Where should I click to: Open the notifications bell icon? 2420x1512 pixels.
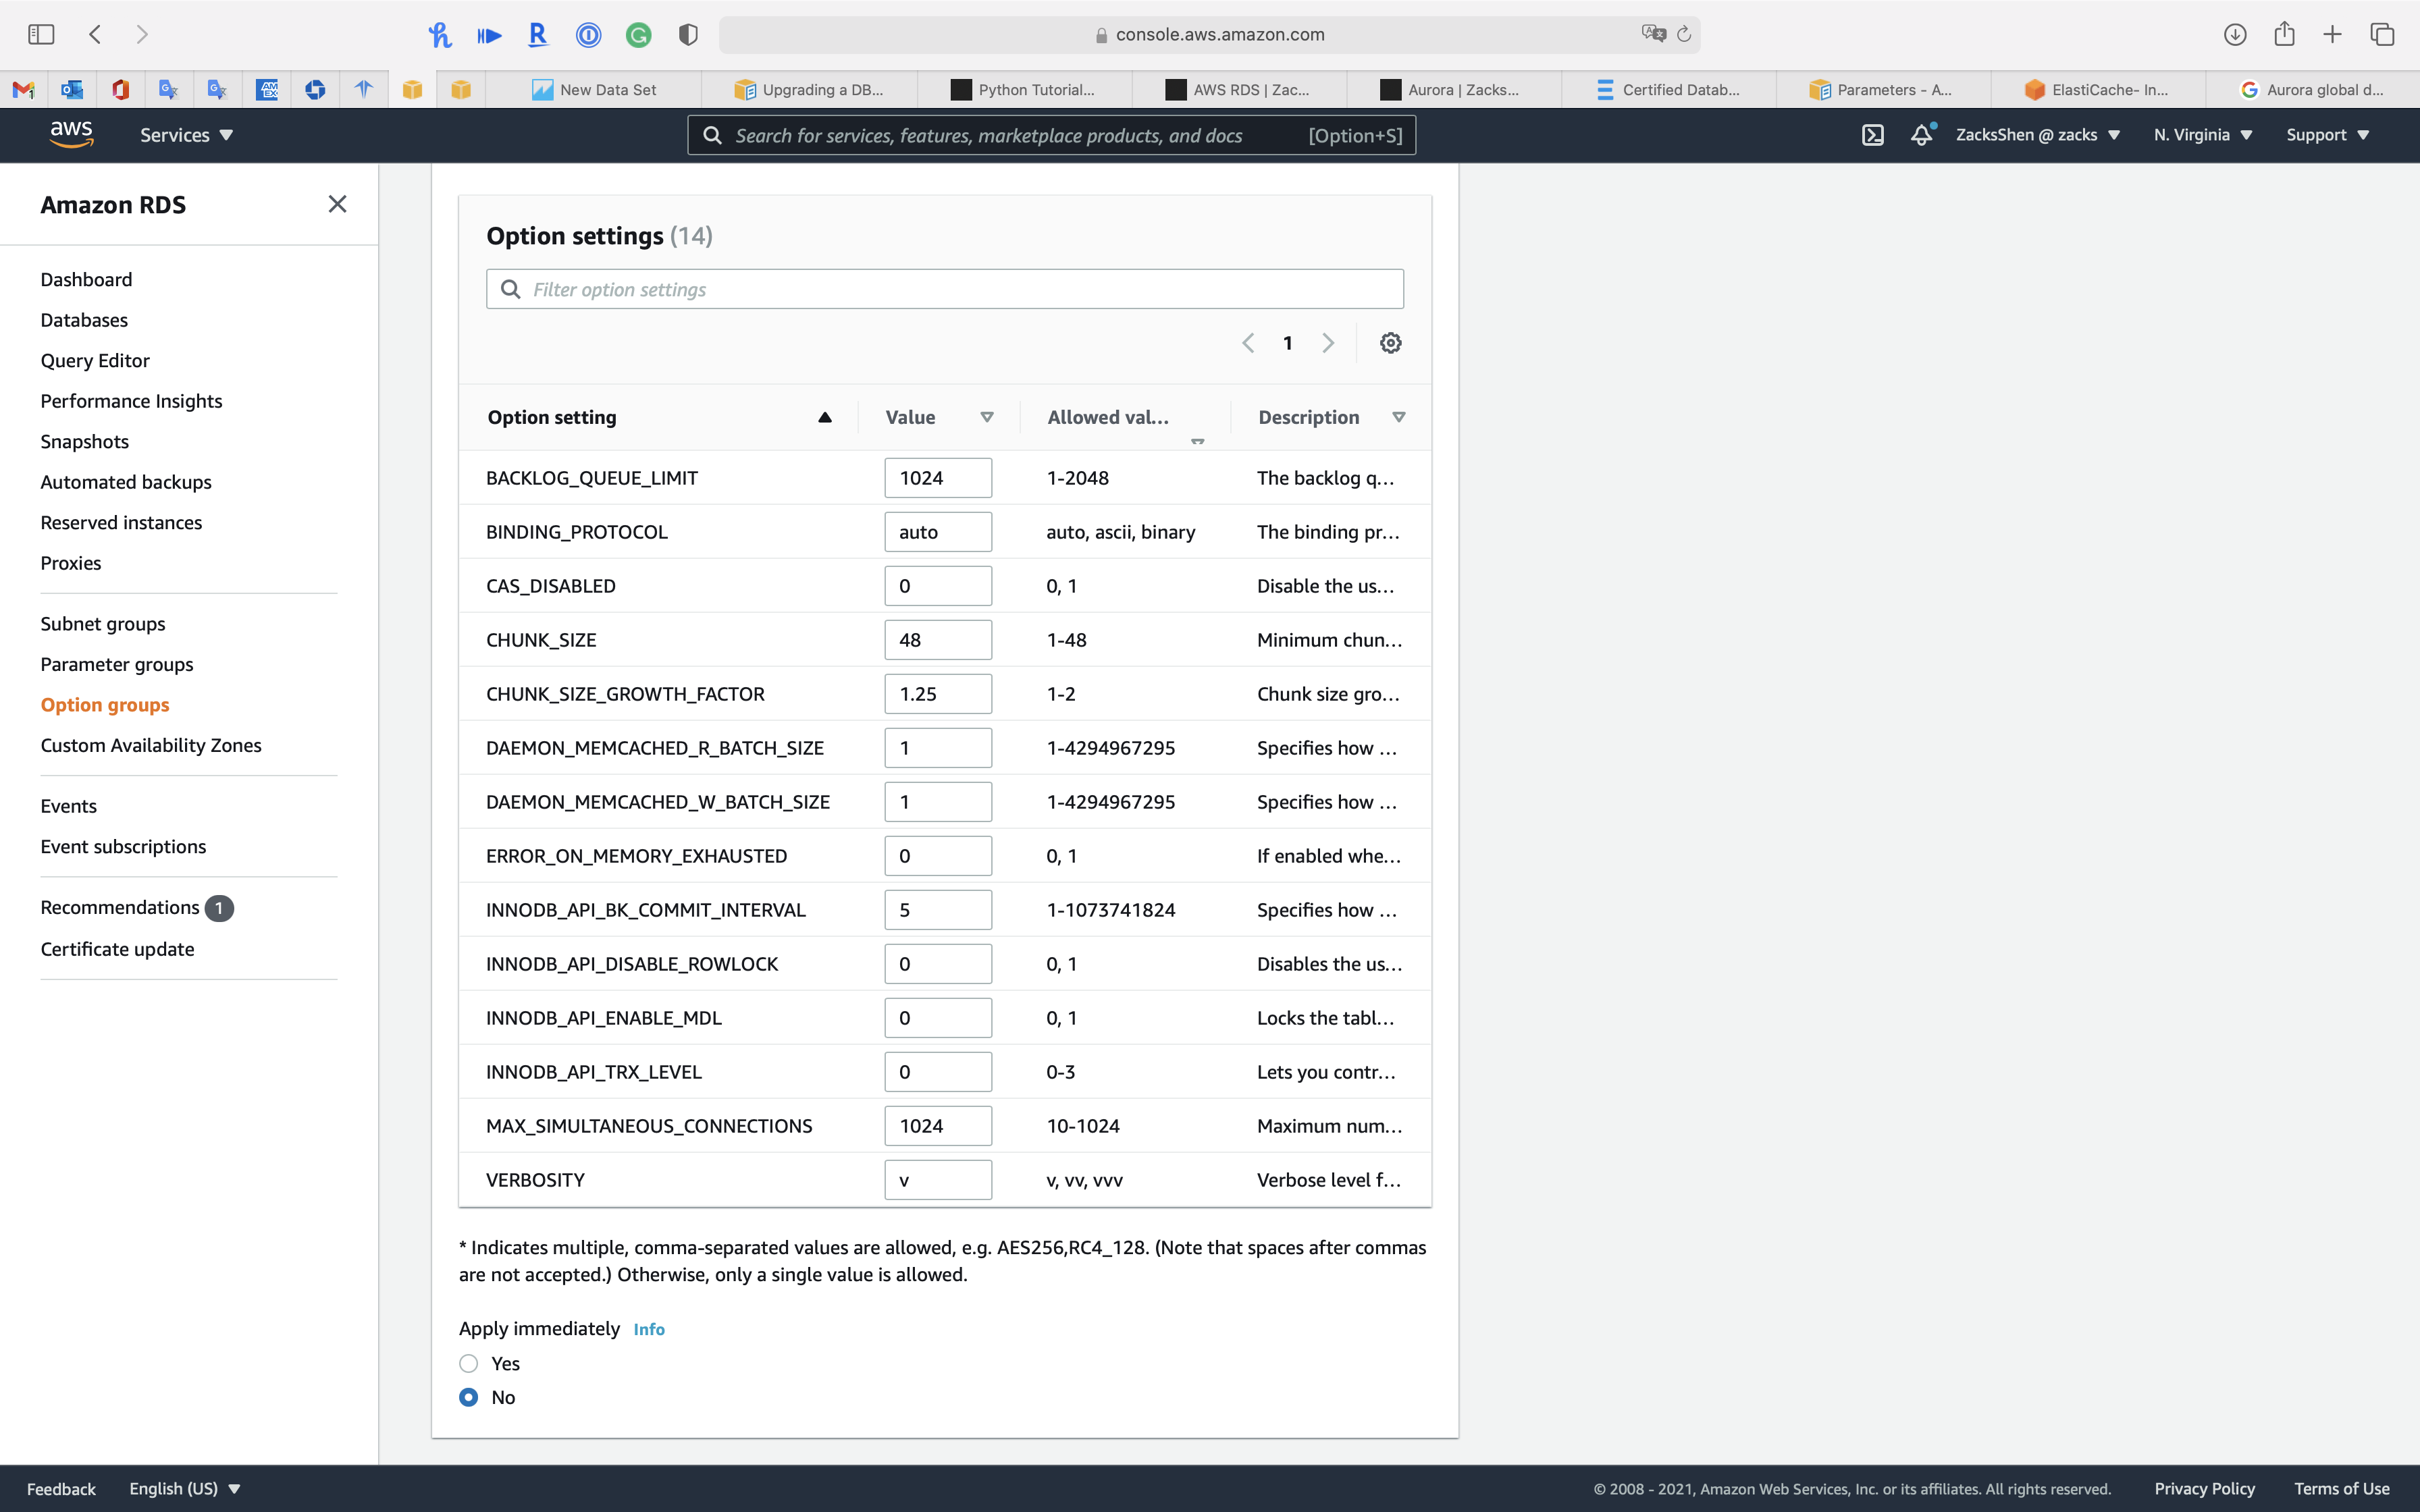(1921, 135)
